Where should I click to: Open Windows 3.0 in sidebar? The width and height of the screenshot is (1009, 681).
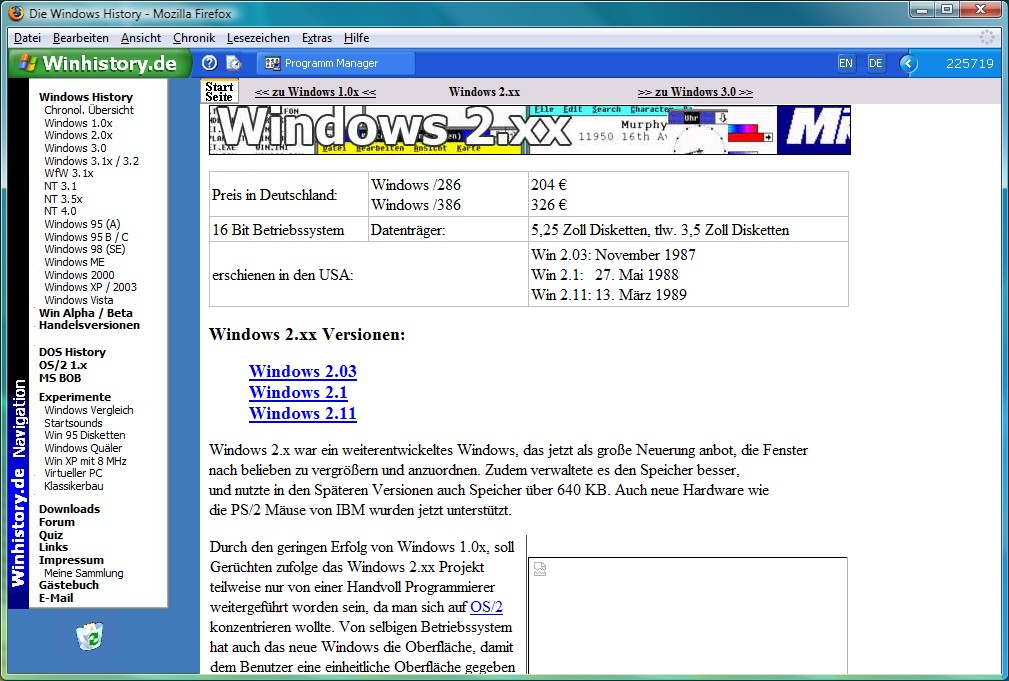click(x=75, y=148)
